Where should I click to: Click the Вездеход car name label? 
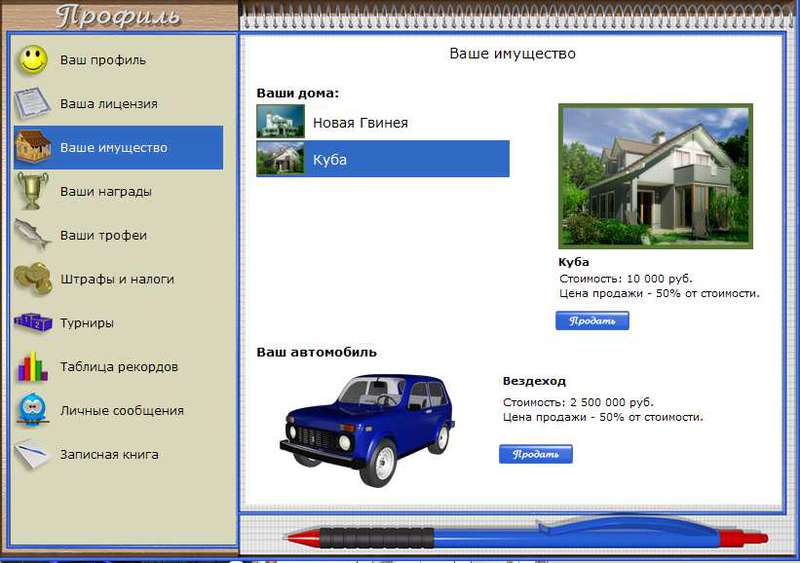click(534, 381)
